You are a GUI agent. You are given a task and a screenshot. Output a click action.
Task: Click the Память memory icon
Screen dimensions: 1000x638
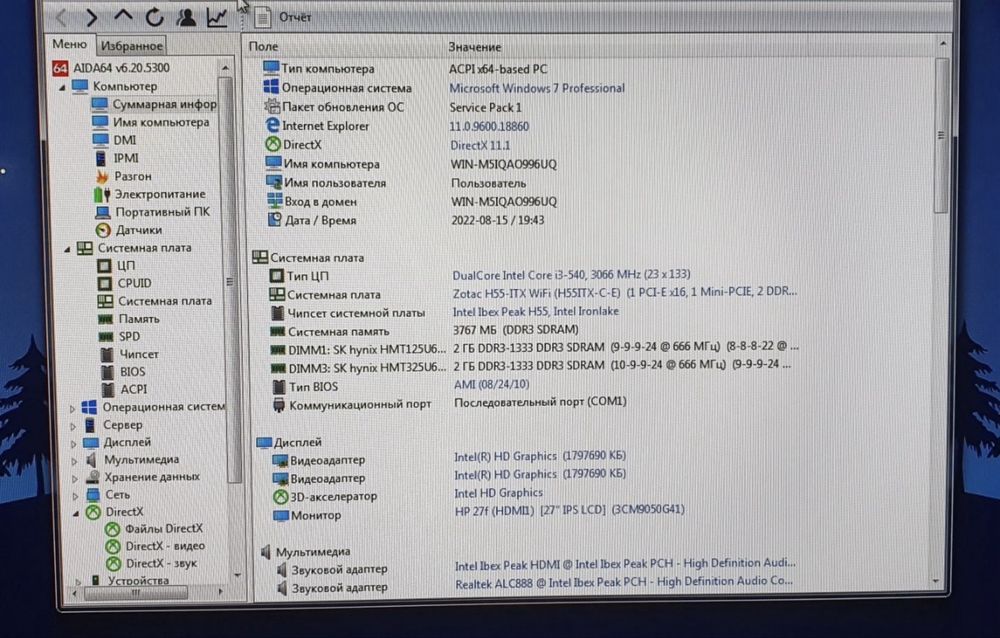(105, 319)
